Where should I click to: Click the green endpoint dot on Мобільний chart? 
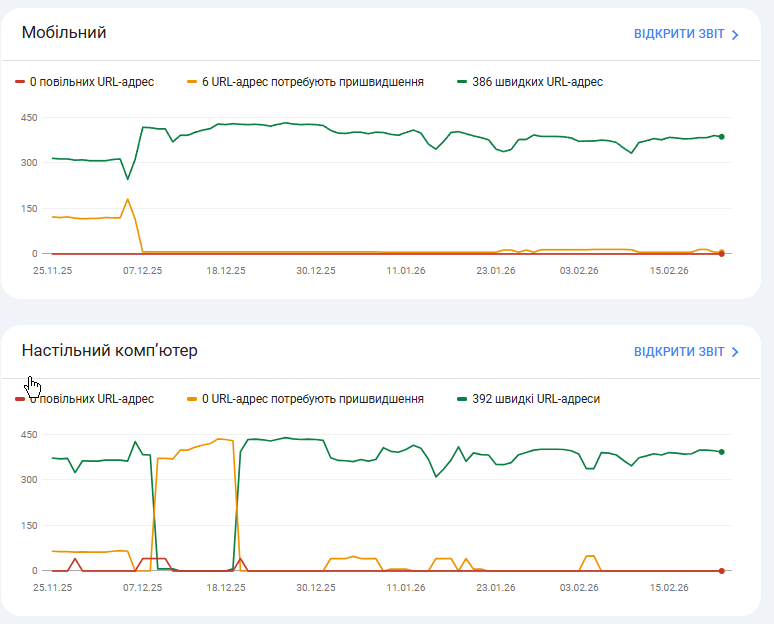pyautogui.click(x=721, y=137)
